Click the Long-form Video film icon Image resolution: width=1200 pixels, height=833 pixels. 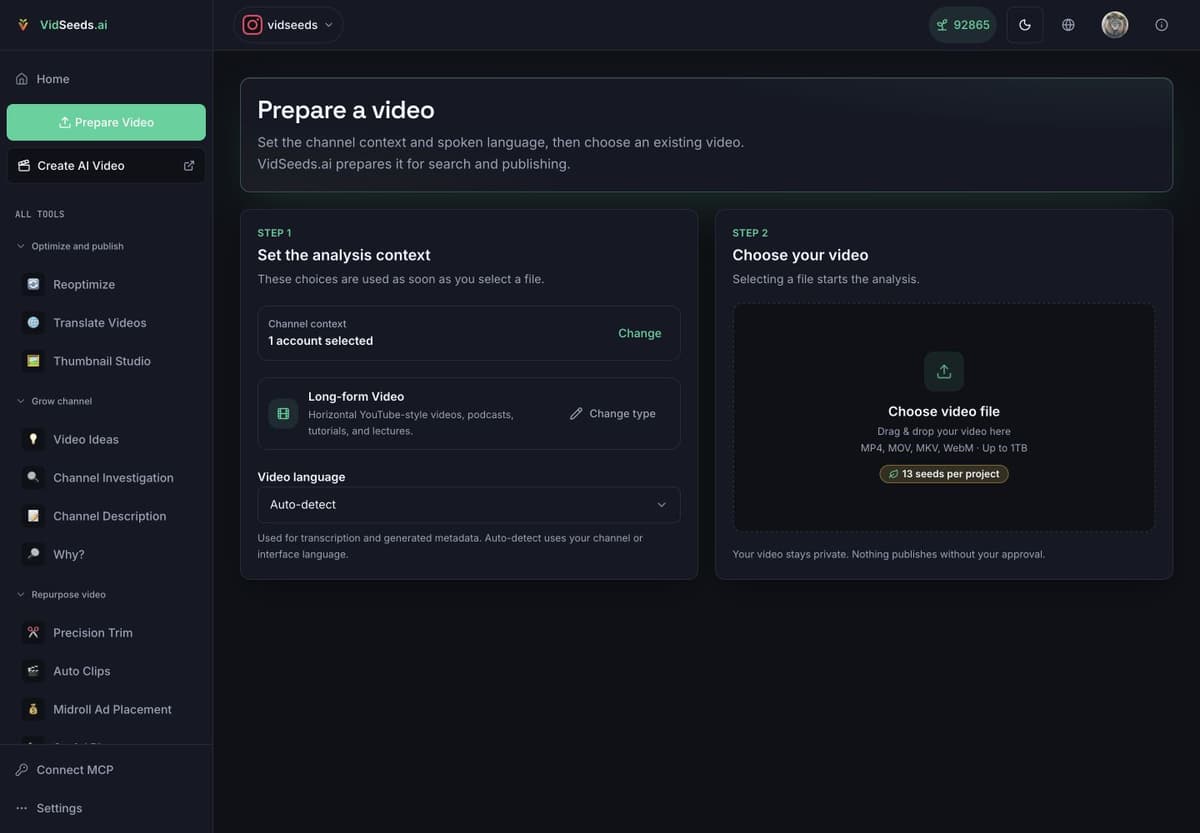click(x=283, y=413)
